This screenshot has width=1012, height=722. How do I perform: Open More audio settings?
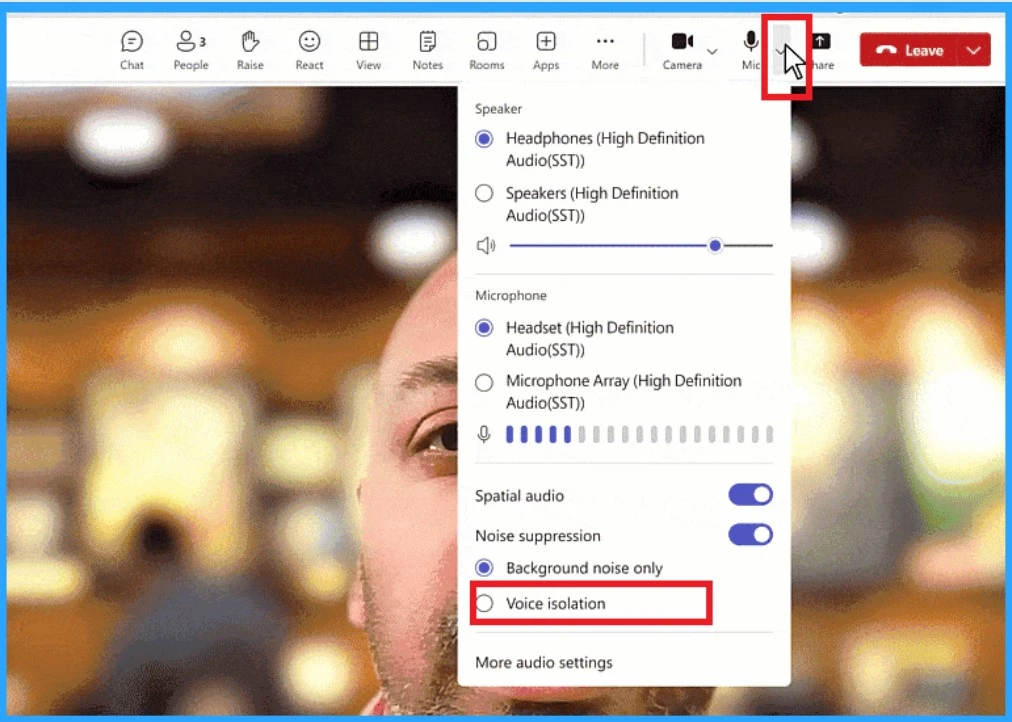pos(543,663)
